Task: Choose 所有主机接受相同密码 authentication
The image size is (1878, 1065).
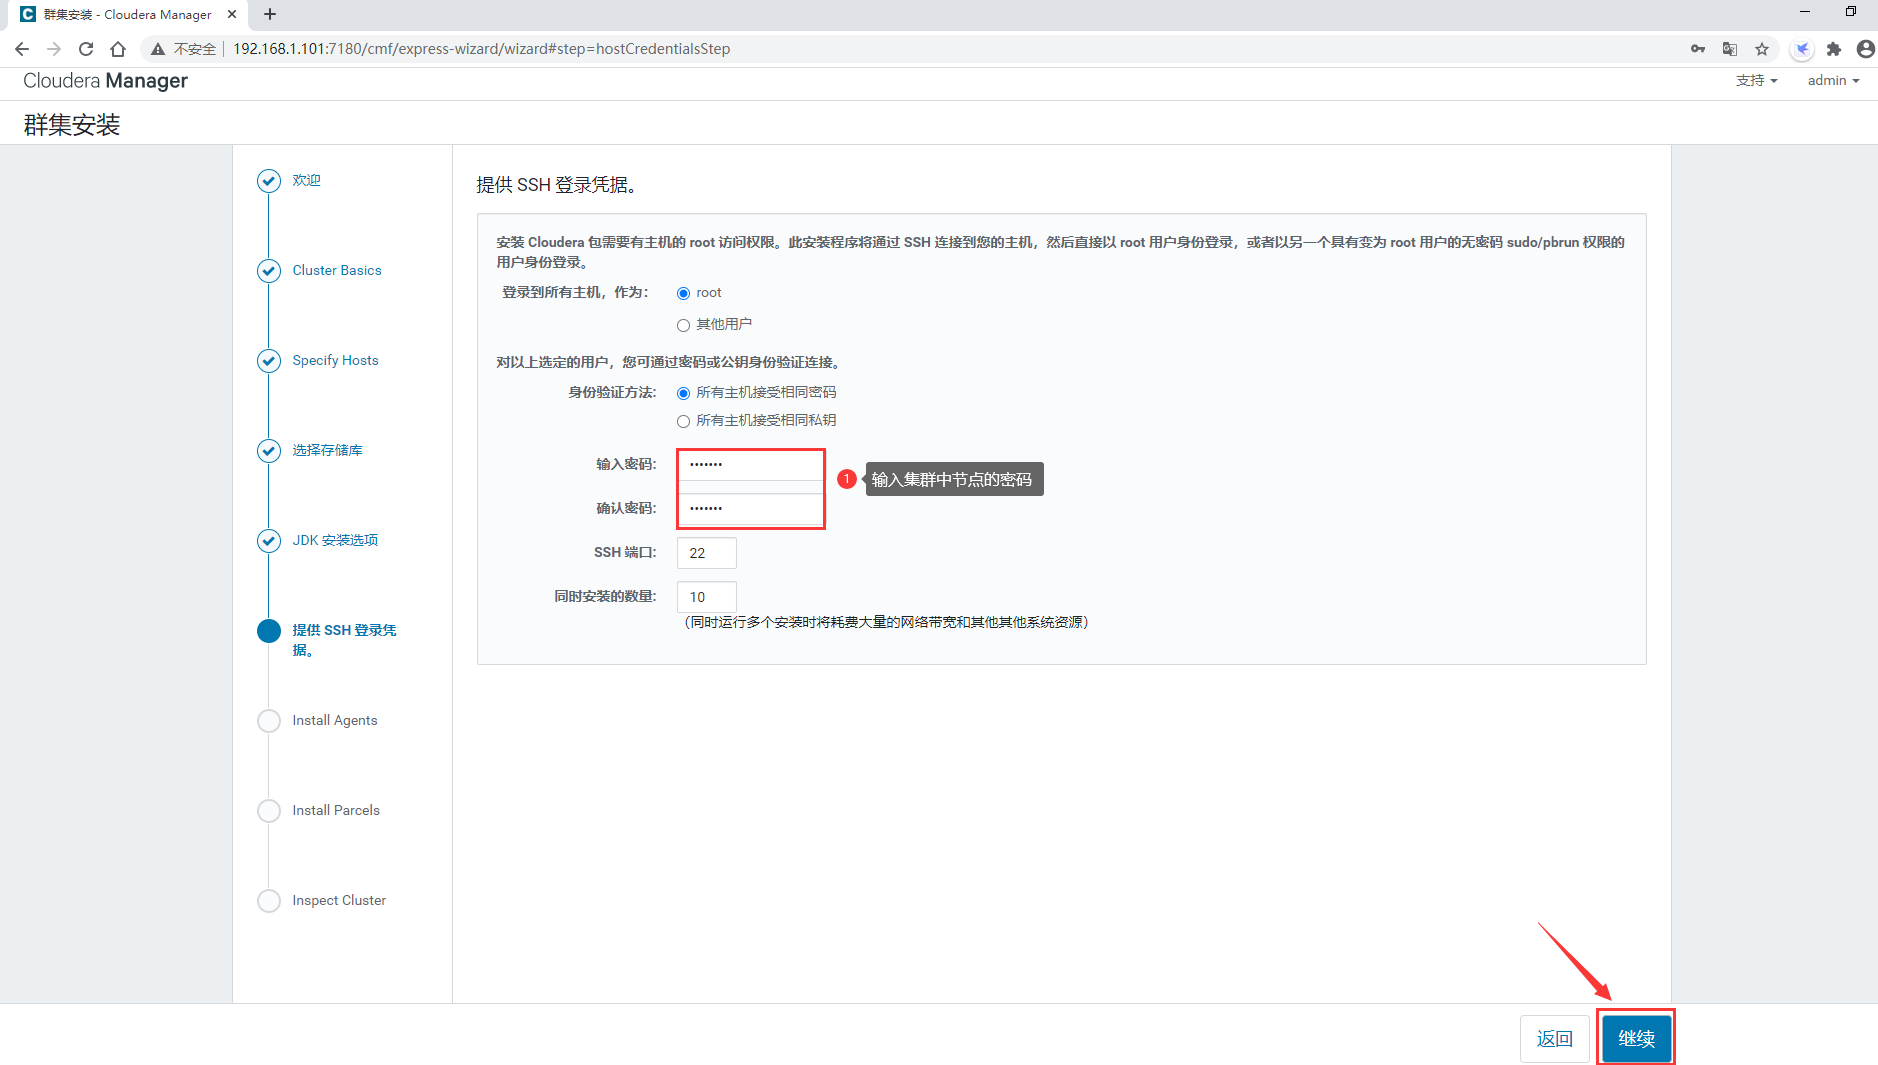Action: [684, 393]
